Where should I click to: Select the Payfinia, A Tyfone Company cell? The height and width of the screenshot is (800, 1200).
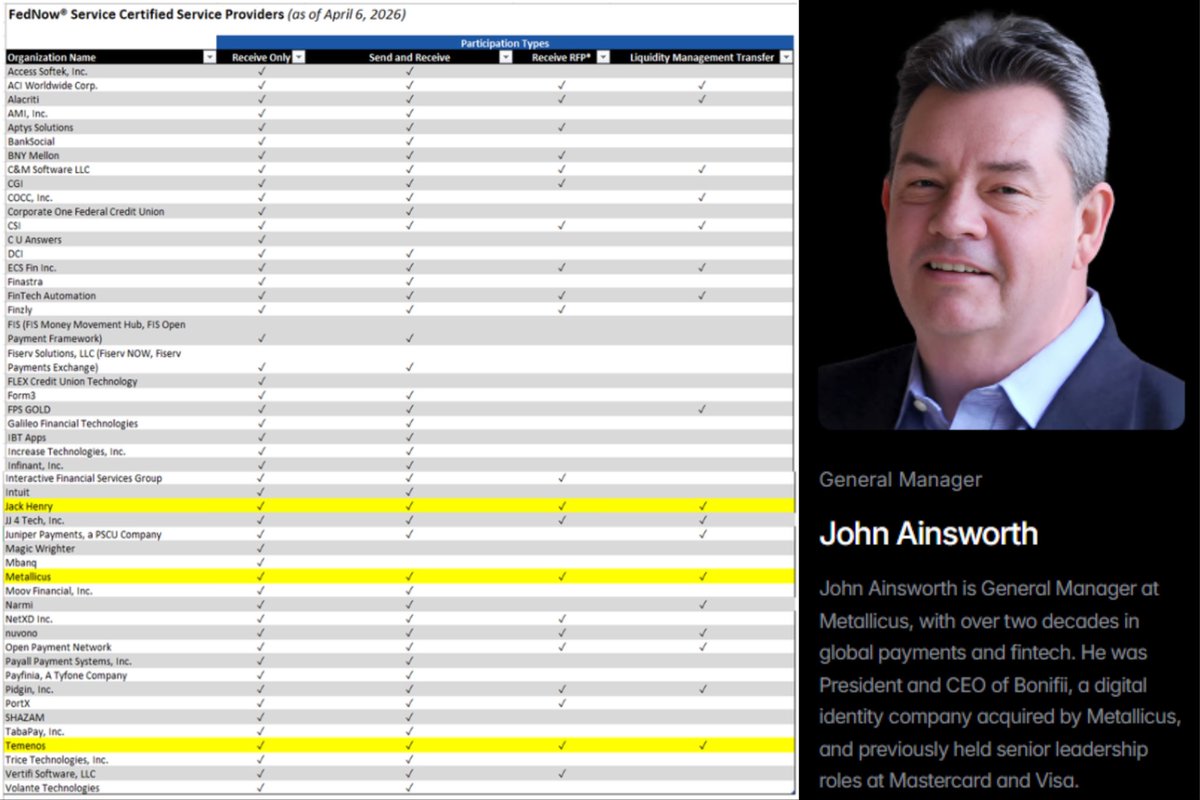point(111,675)
